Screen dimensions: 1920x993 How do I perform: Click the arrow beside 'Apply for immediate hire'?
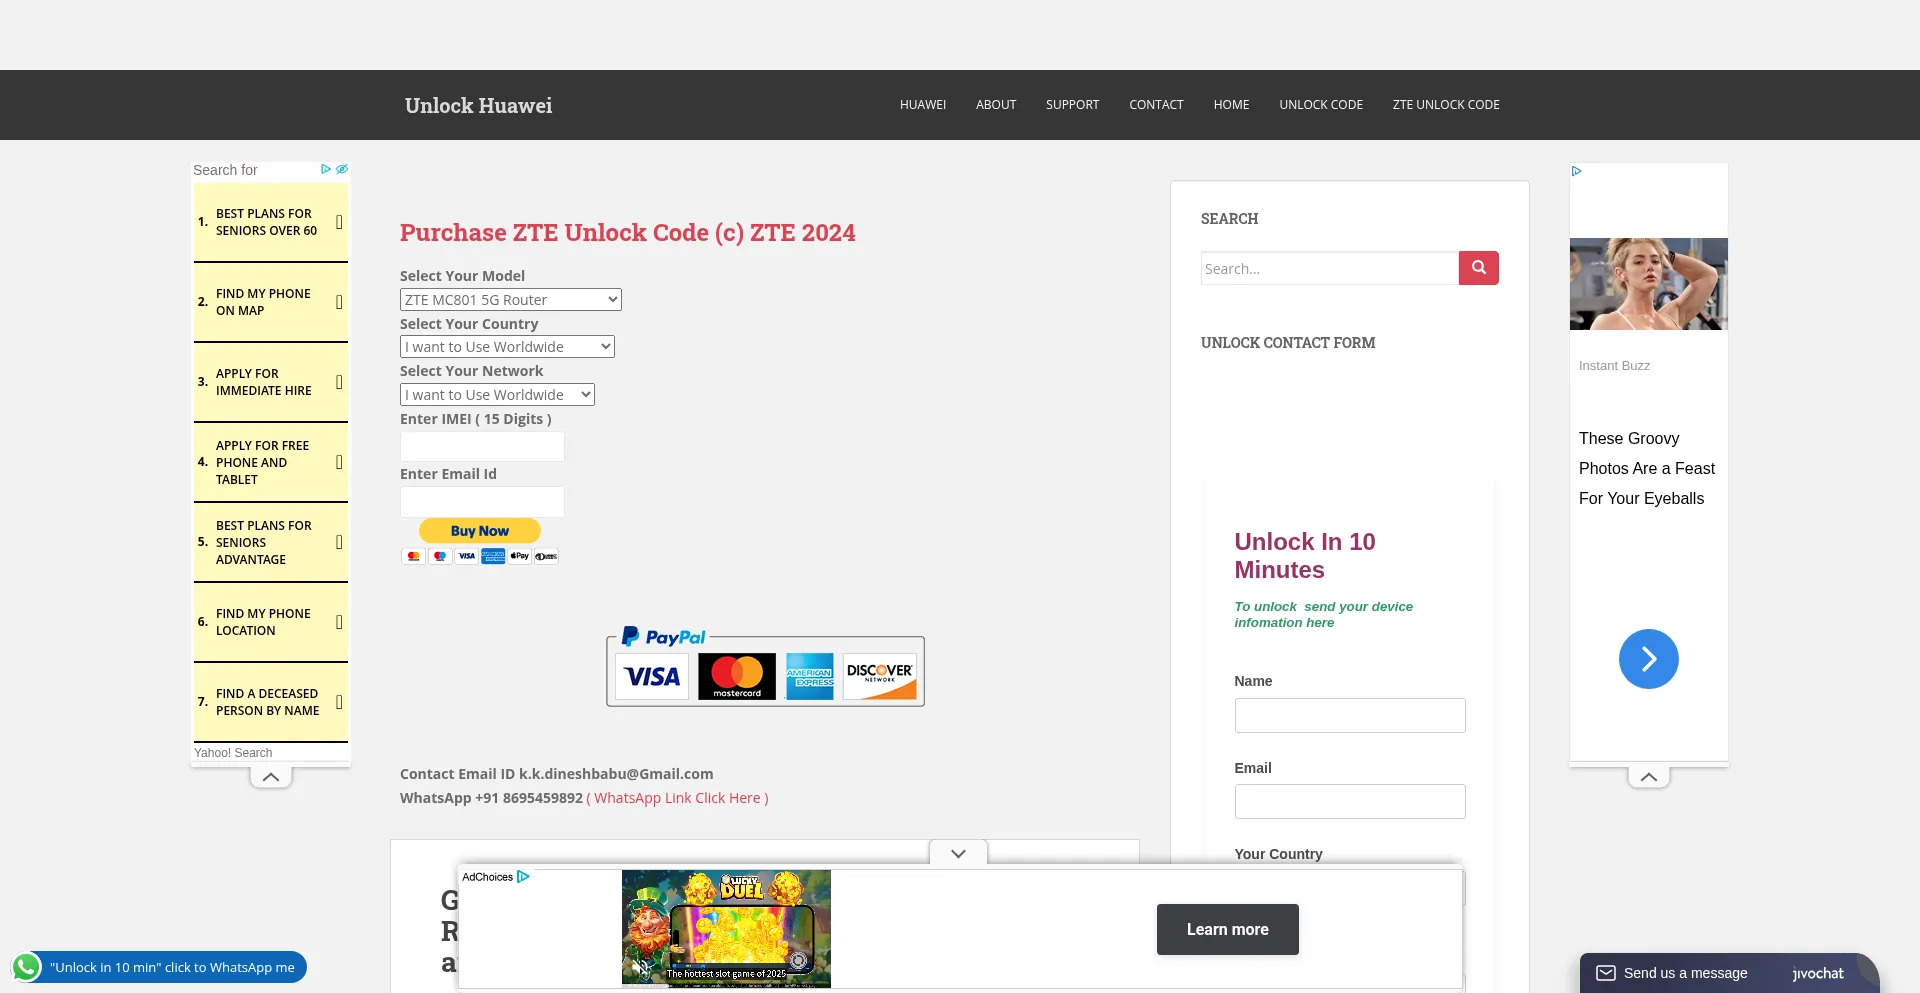click(339, 382)
